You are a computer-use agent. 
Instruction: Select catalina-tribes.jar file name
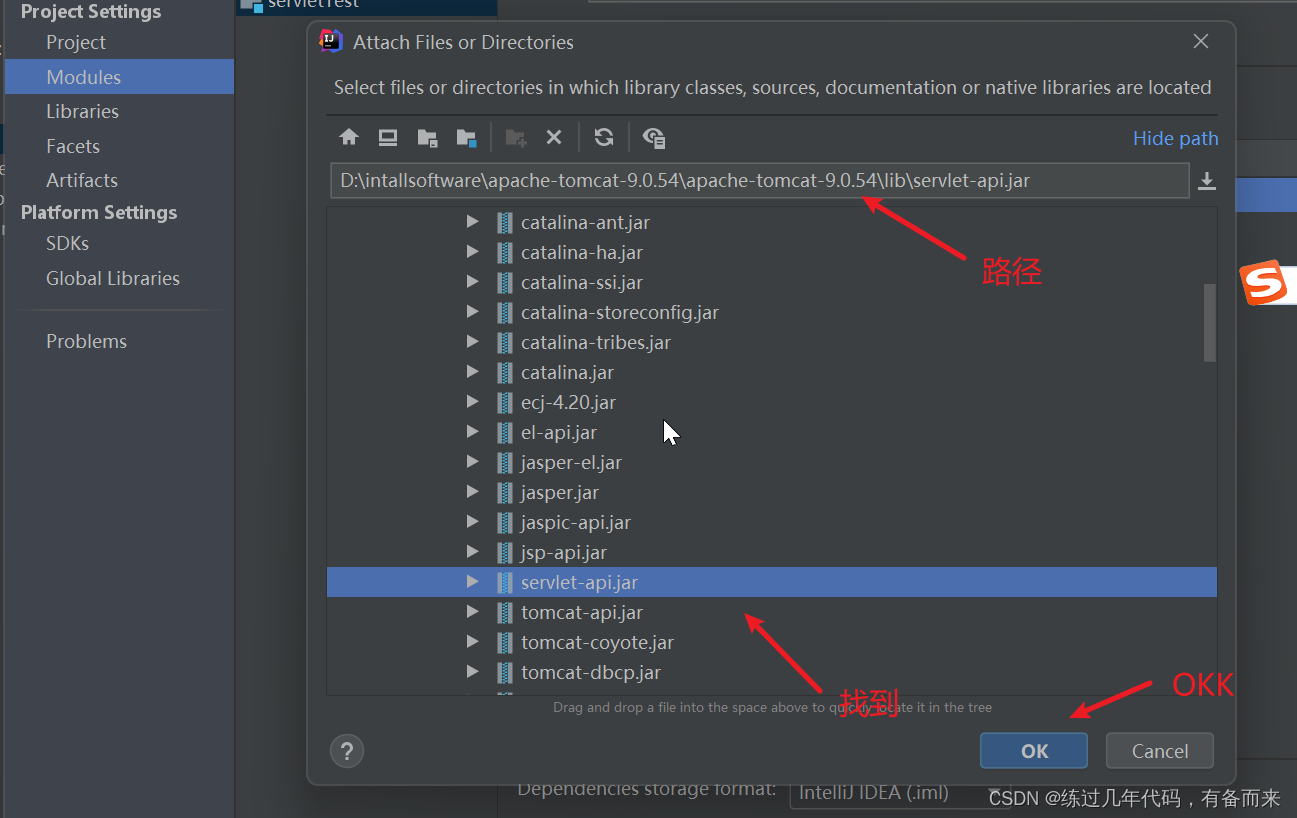[596, 342]
